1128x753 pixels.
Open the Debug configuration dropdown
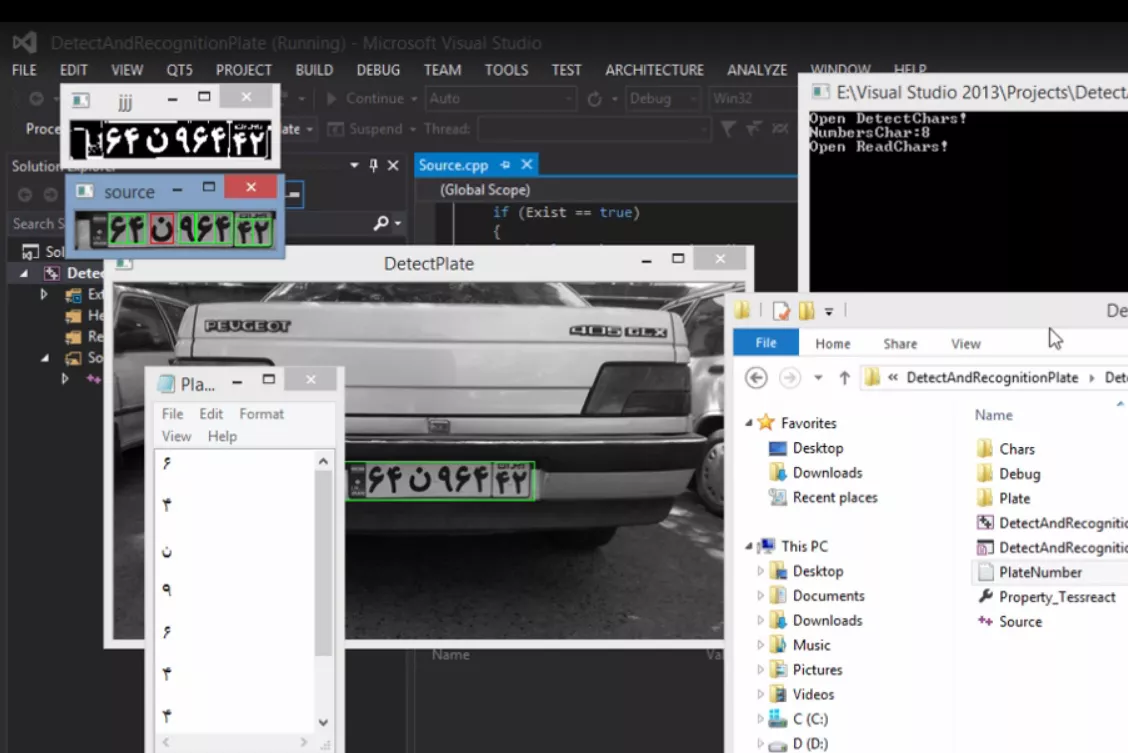[662, 99]
